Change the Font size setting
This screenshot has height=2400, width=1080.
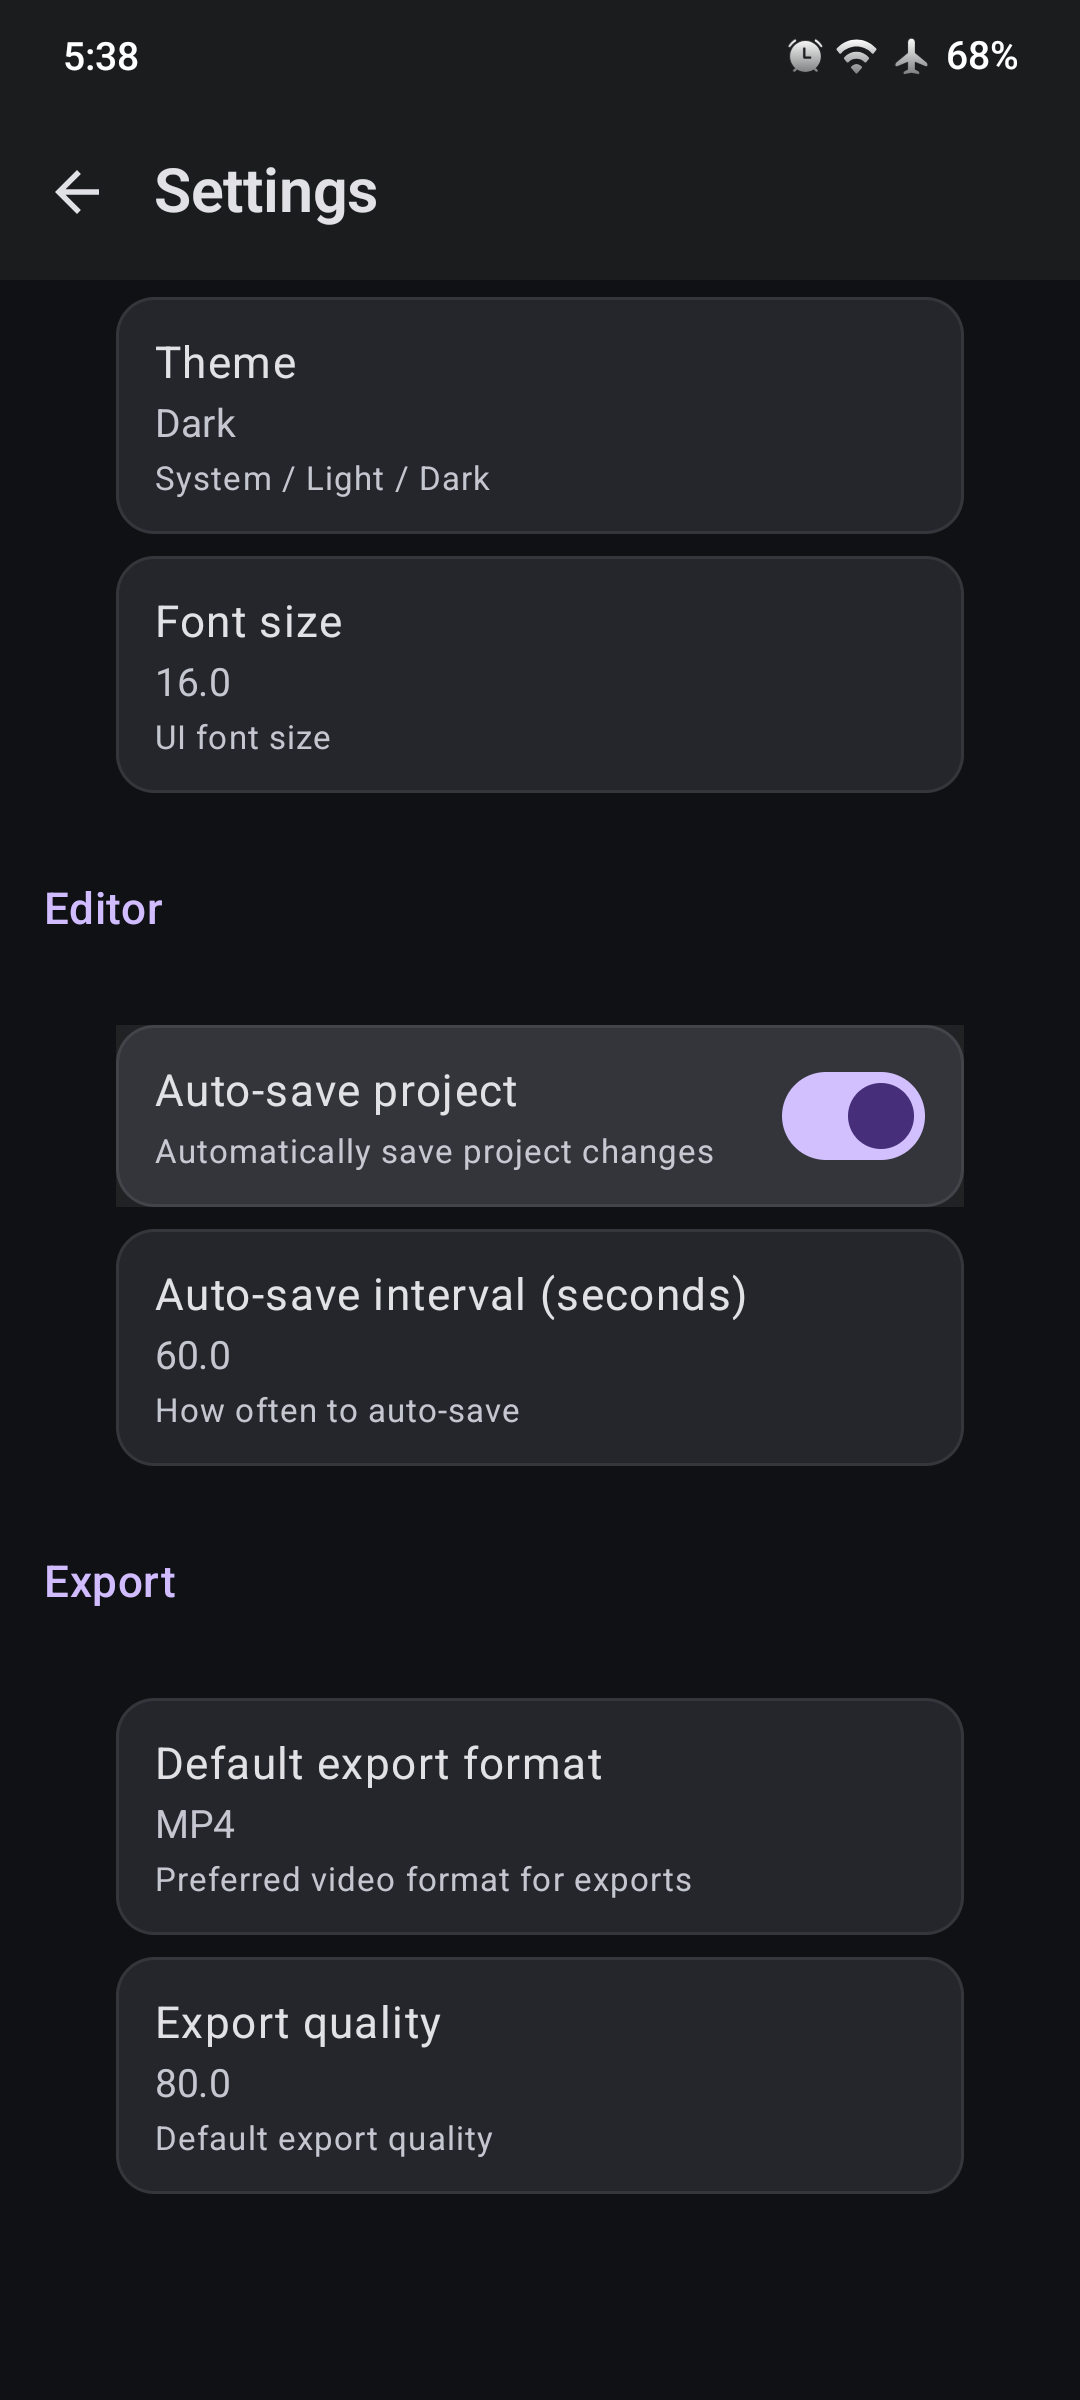click(x=540, y=675)
